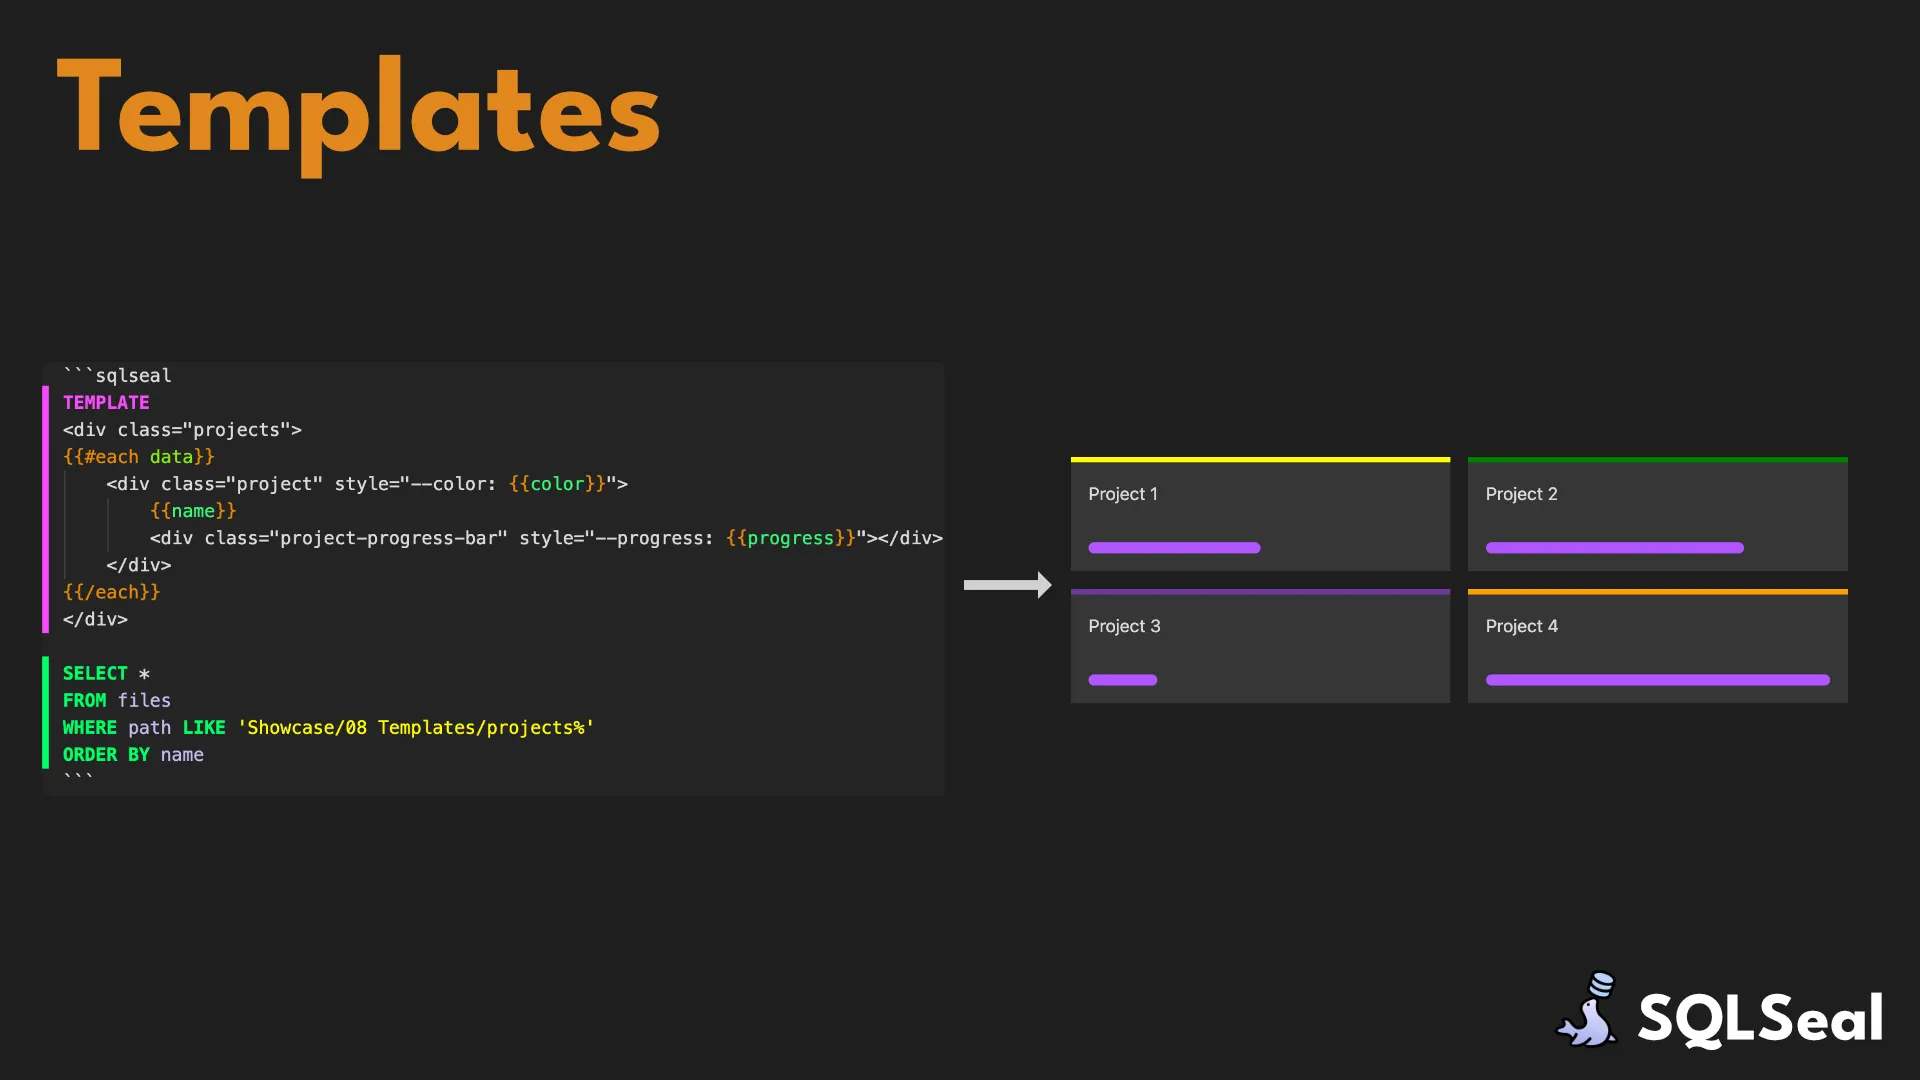Click the SELECT keyword in the query
Image resolution: width=1920 pixels, height=1080 pixels.
95,674
